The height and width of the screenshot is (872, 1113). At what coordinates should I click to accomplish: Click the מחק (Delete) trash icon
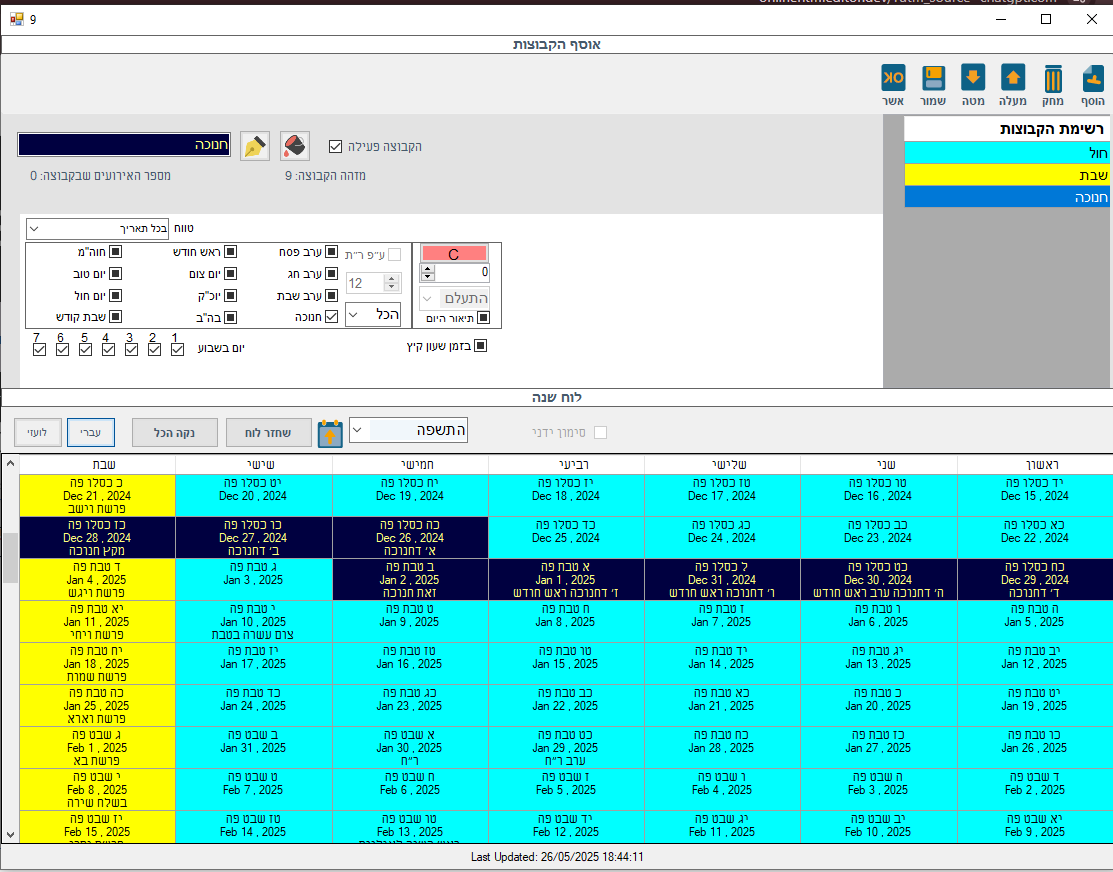(1053, 79)
